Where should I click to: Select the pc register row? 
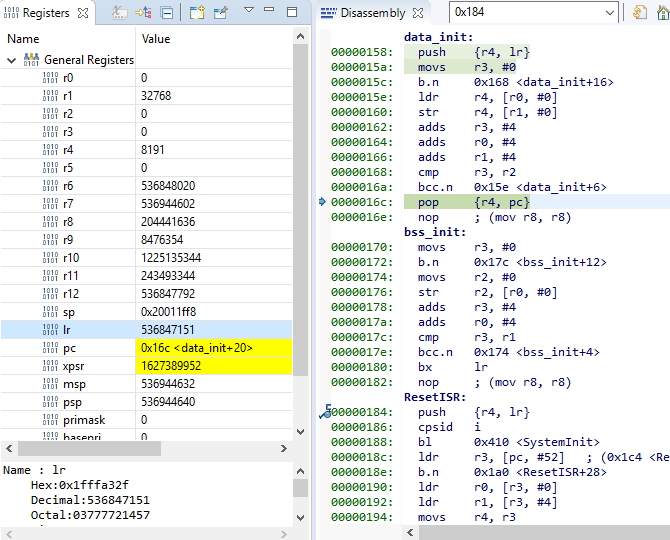click(x=146, y=348)
